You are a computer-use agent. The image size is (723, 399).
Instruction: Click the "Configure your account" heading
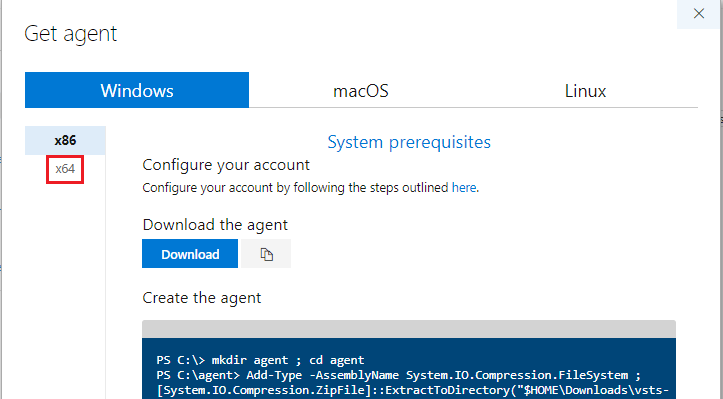(226, 165)
